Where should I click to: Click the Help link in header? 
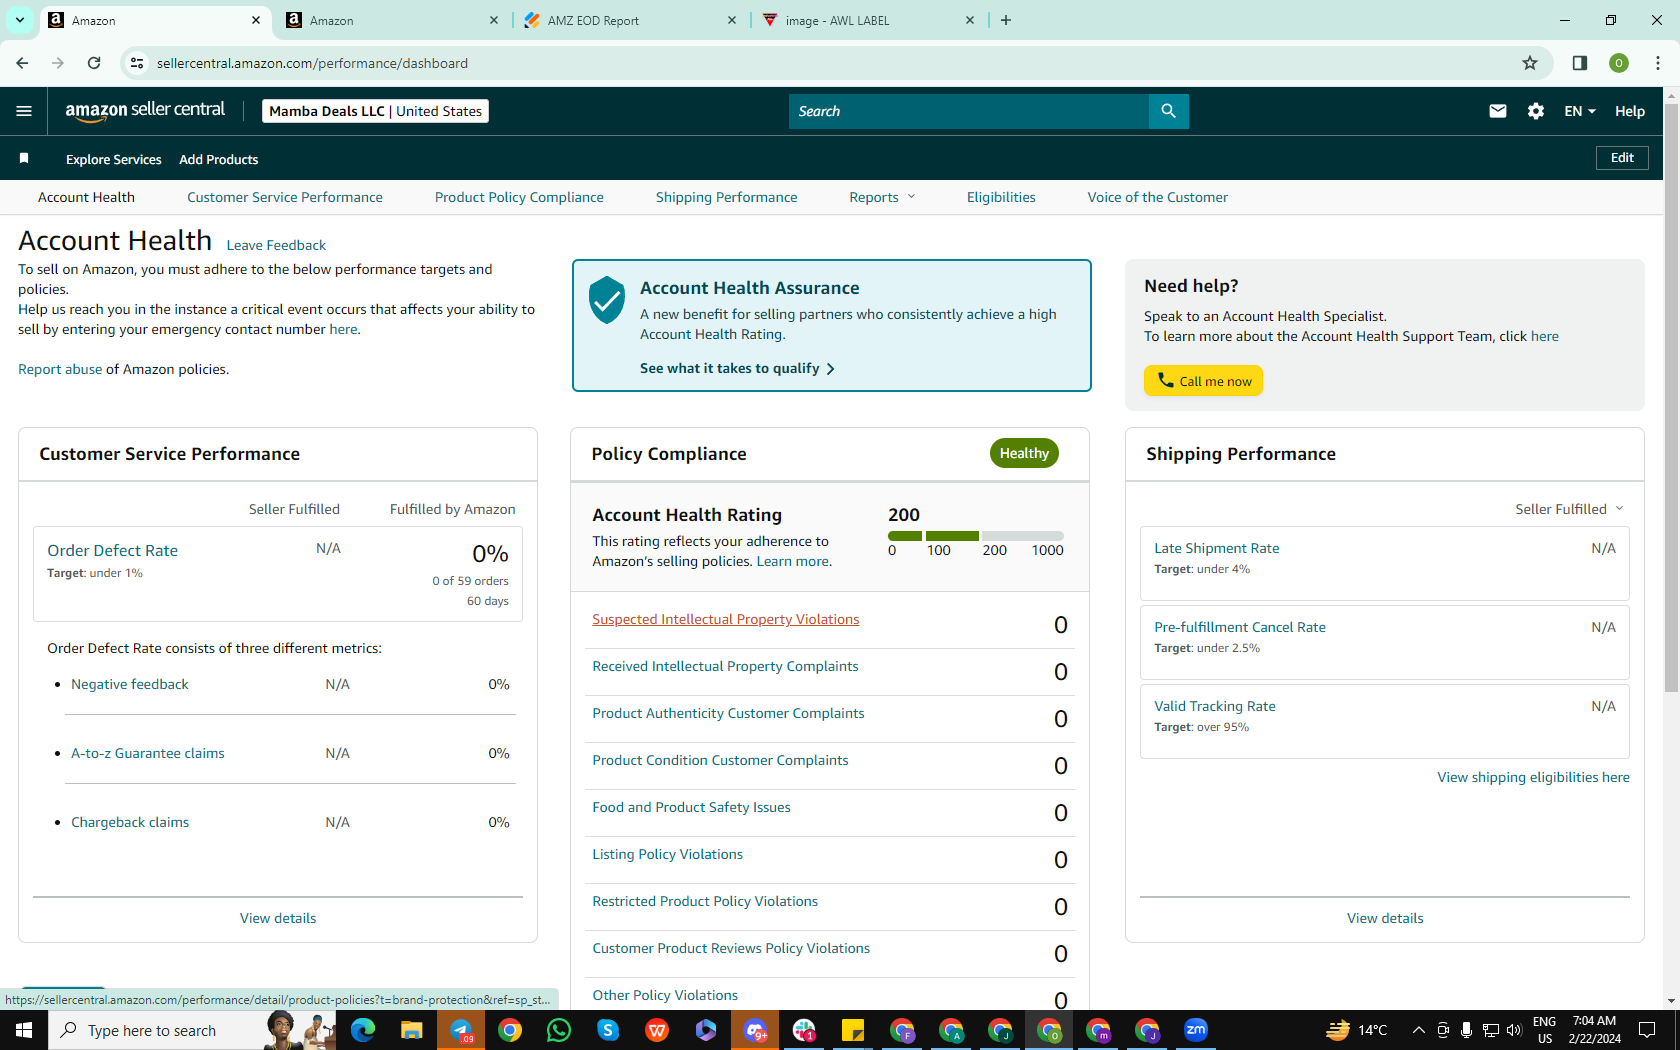click(1629, 111)
